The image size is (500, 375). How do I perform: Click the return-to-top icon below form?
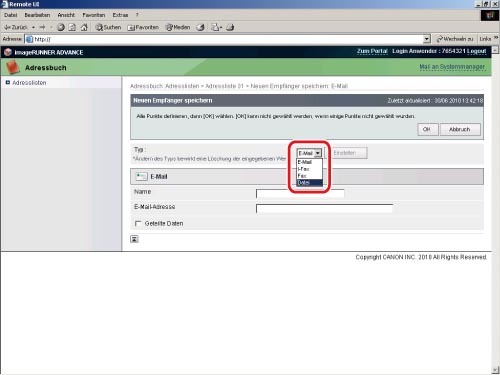tap(134, 239)
